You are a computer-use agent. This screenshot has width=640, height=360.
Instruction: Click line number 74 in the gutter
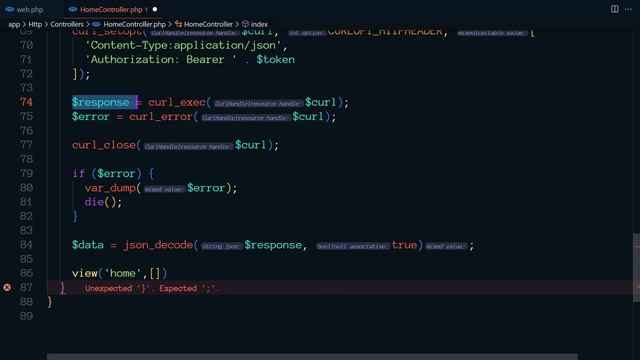pyautogui.click(x=26, y=102)
